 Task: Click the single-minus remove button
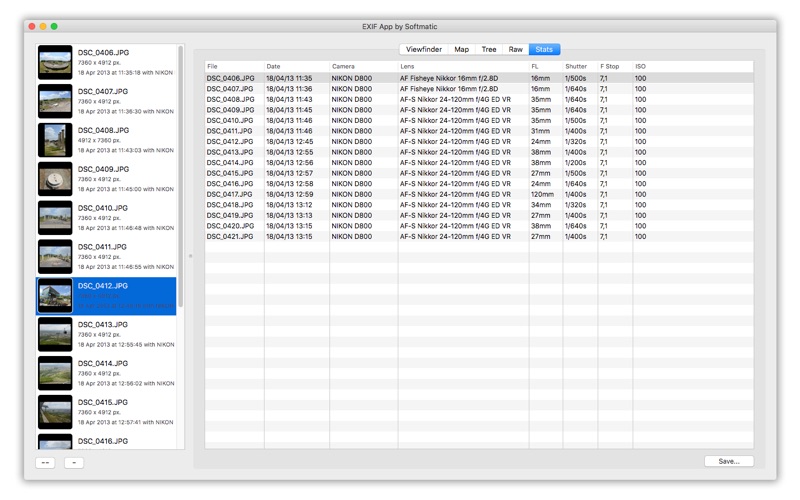click(x=74, y=463)
